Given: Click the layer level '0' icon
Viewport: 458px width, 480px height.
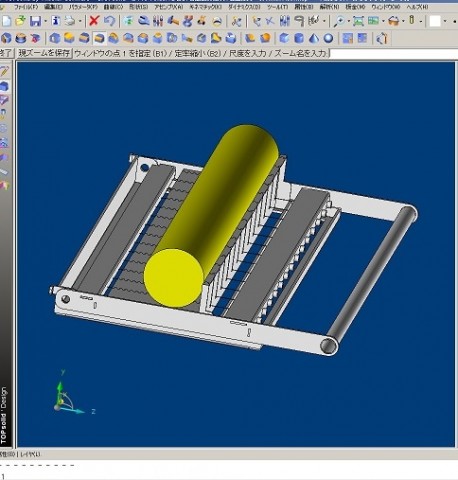Looking at the screenshot, I should click(412, 21).
